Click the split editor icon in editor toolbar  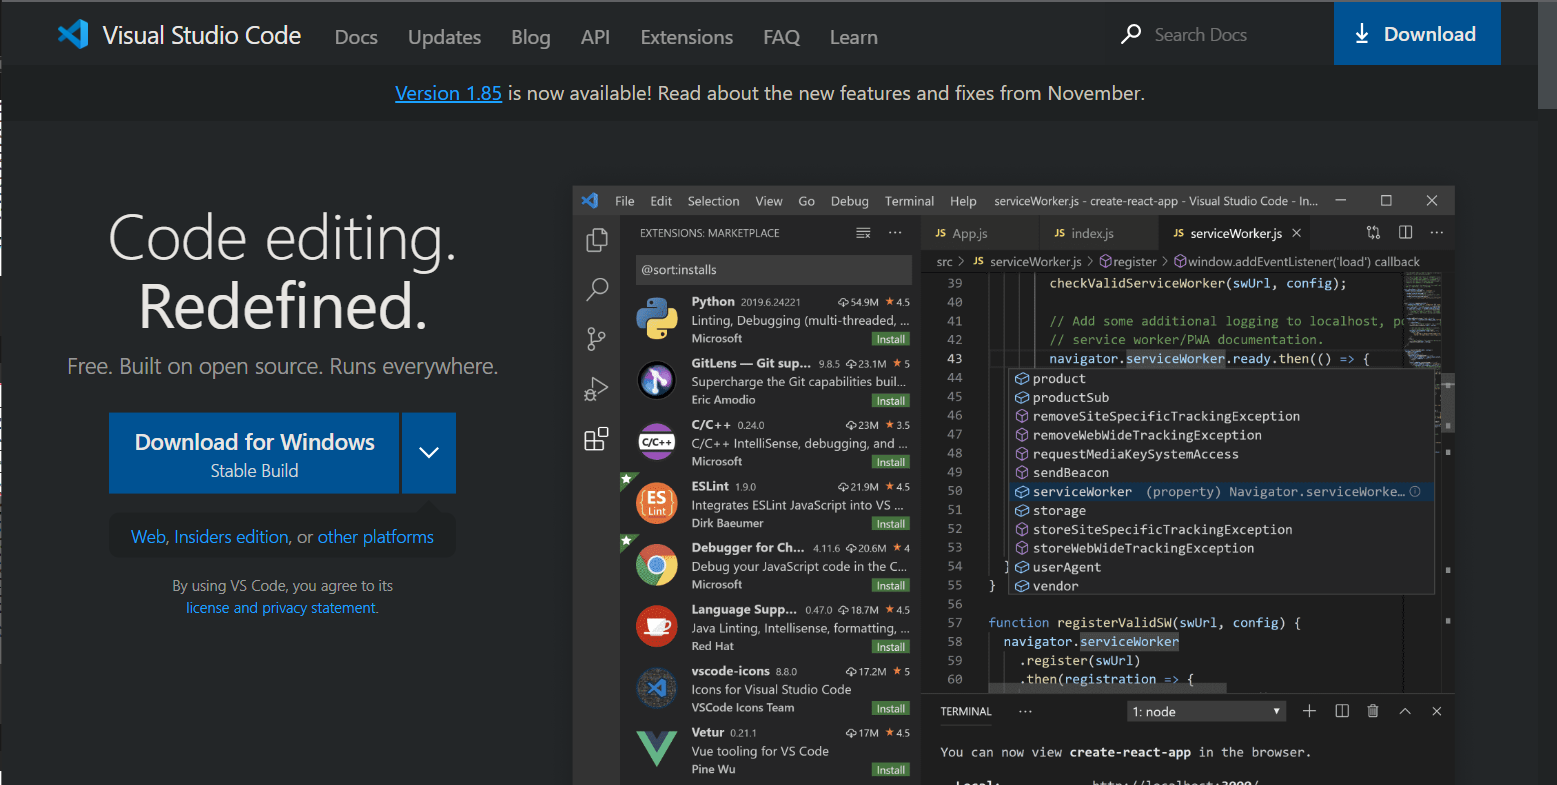[x=1405, y=233]
